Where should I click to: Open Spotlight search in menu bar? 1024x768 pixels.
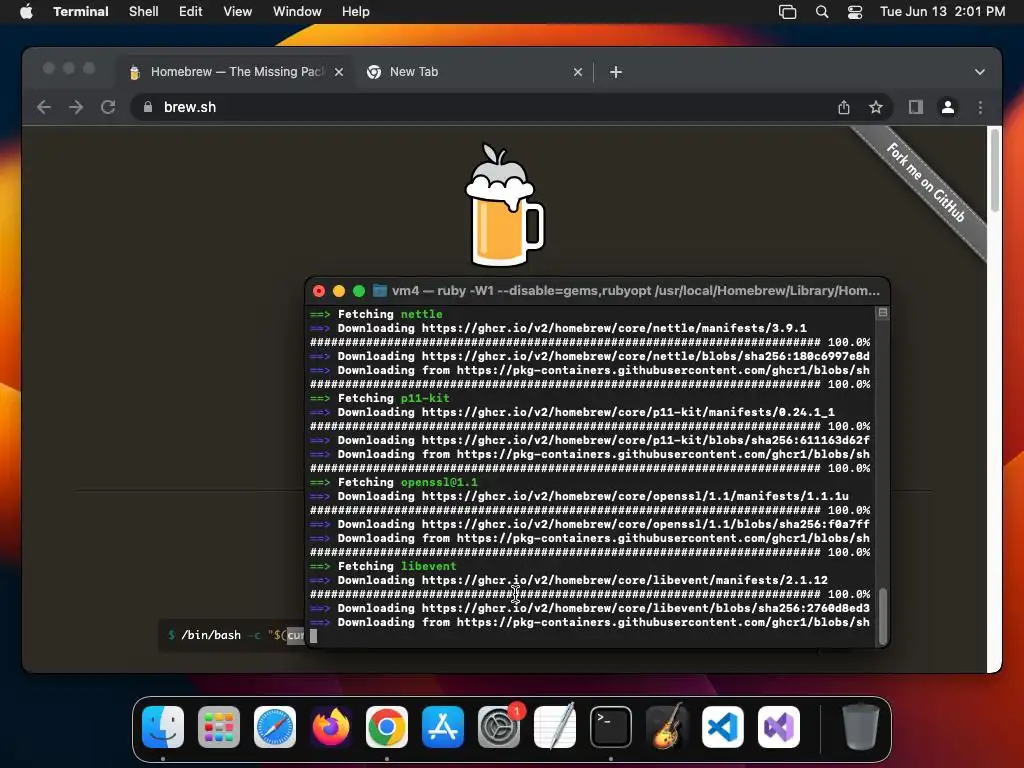tap(822, 12)
